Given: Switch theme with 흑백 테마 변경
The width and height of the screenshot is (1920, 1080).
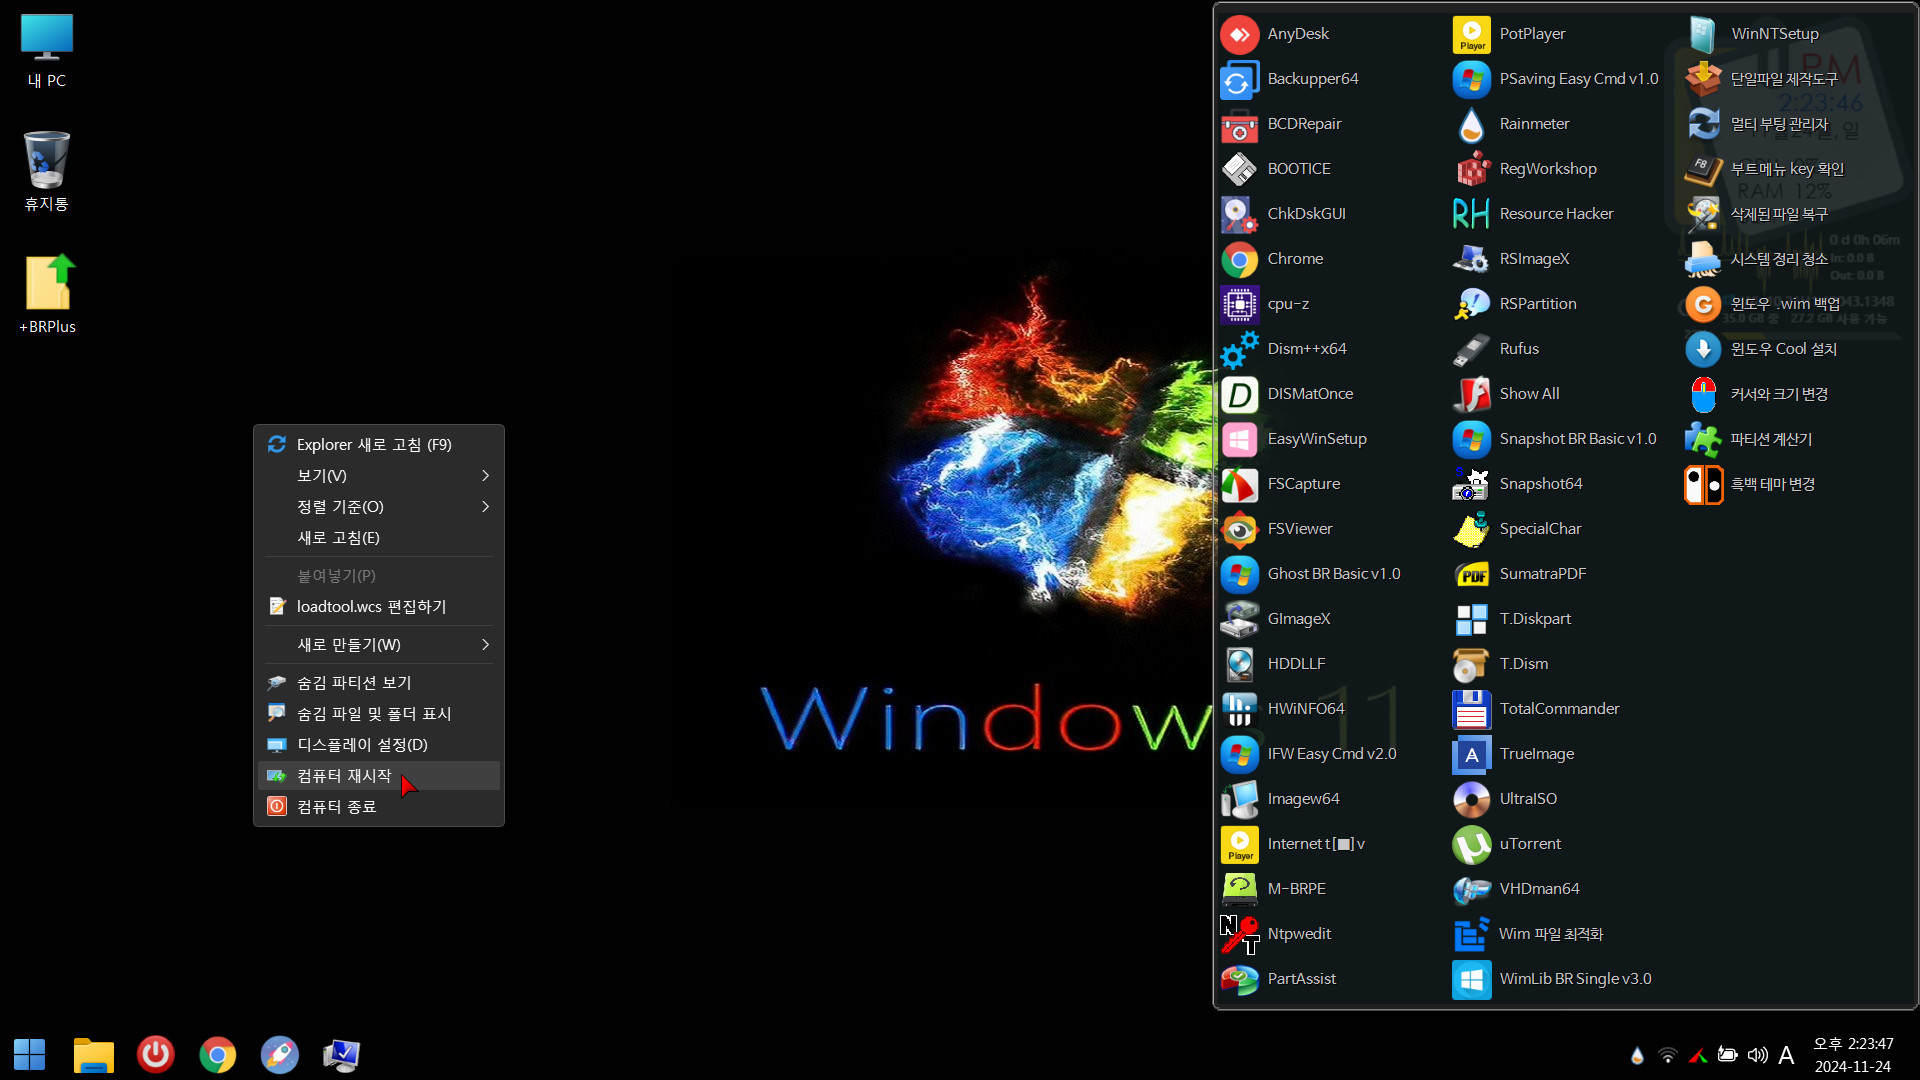Looking at the screenshot, I should 1750,484.
